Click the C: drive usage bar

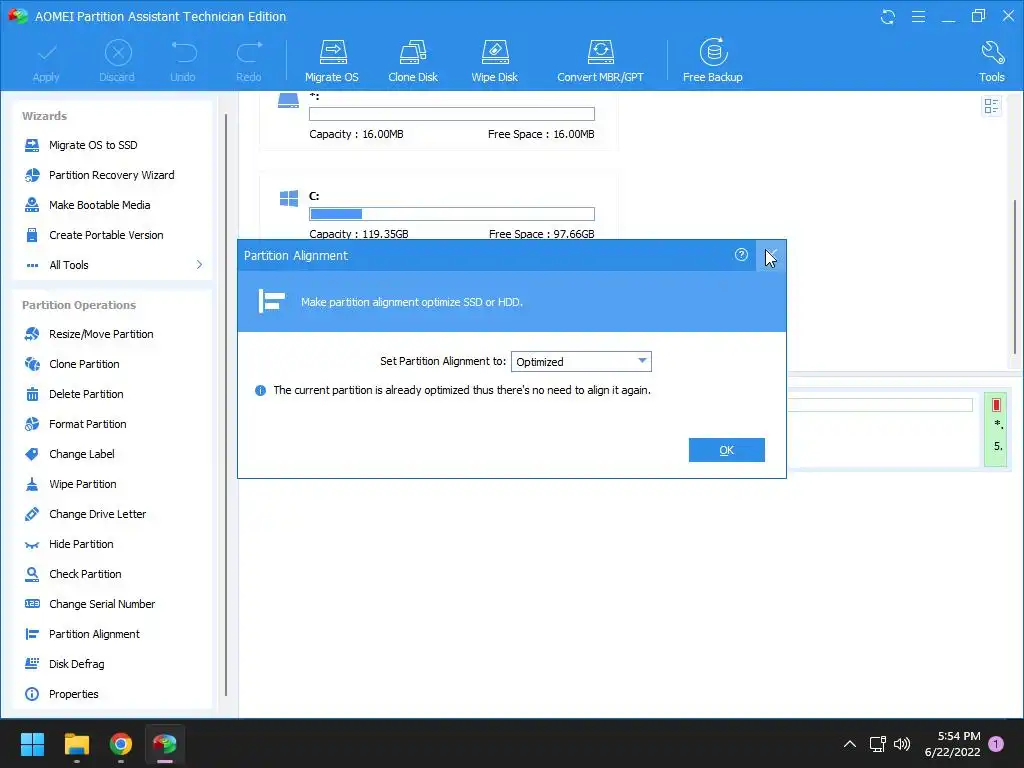coord(451,214)
